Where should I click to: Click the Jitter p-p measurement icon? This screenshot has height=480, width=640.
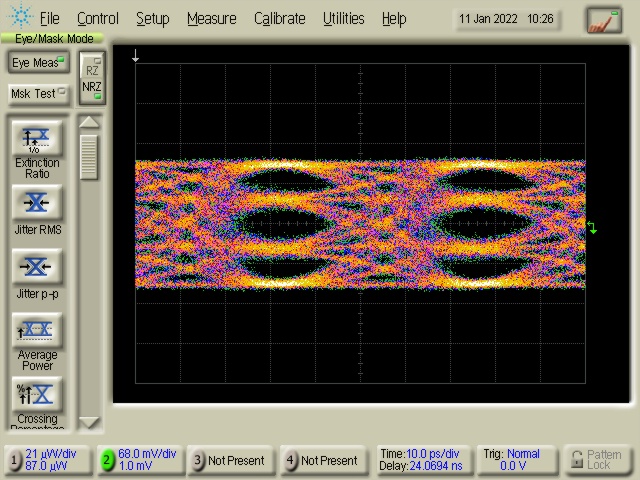[37, 267]
